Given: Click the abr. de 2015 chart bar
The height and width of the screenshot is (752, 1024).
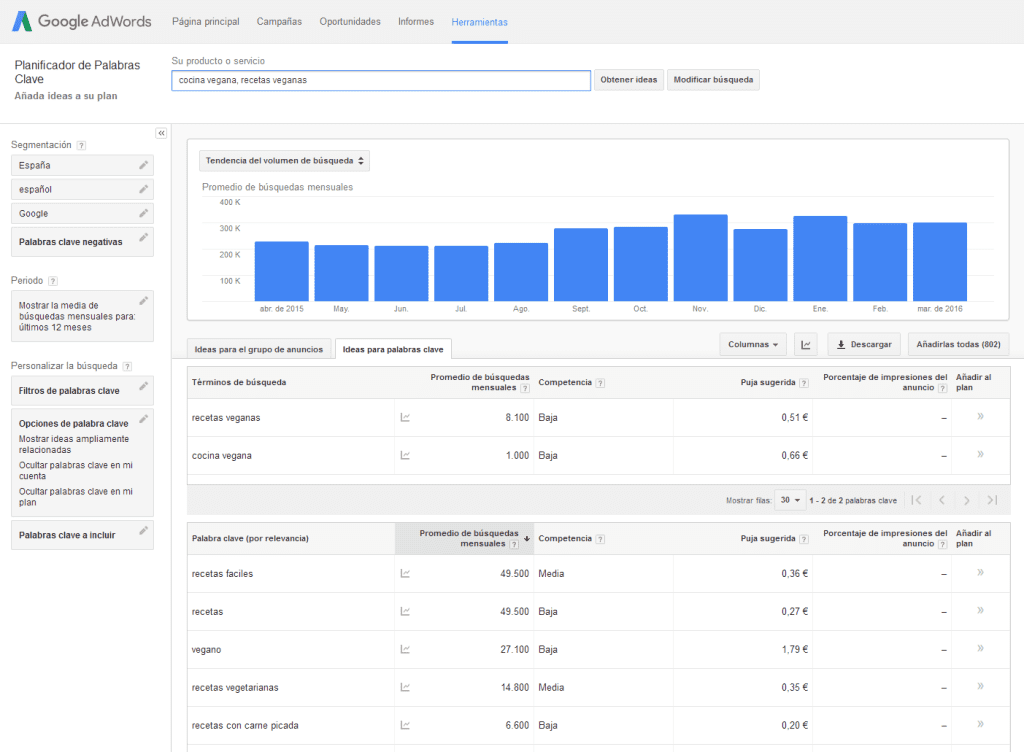Looking at the screenshot, I should coord(281,272).
